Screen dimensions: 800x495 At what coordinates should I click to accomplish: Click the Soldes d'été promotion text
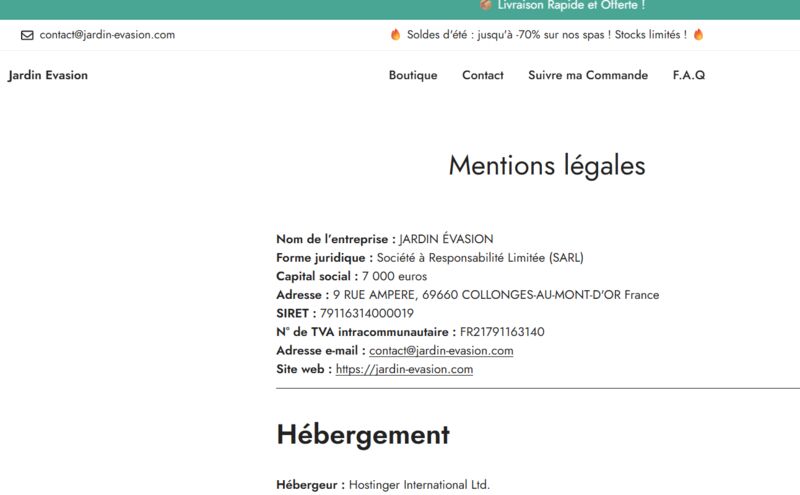tap(546, 35)
